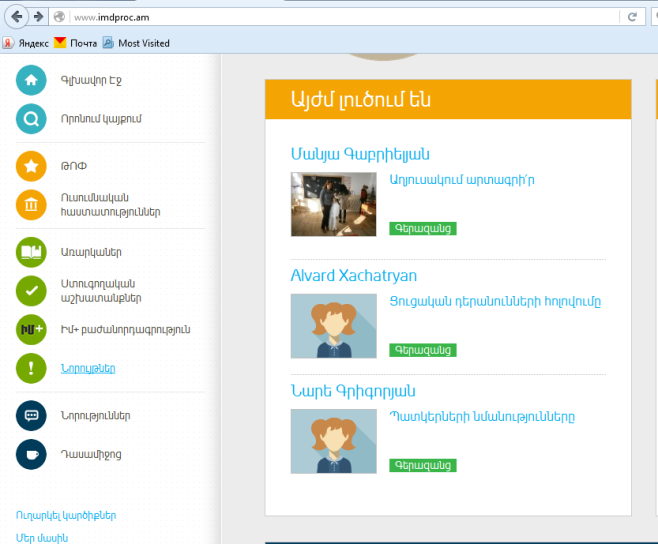Click the dark blue chat bubble icon
Image resolution: width=658 pixels, height=544 pixels.
[31, 415]
